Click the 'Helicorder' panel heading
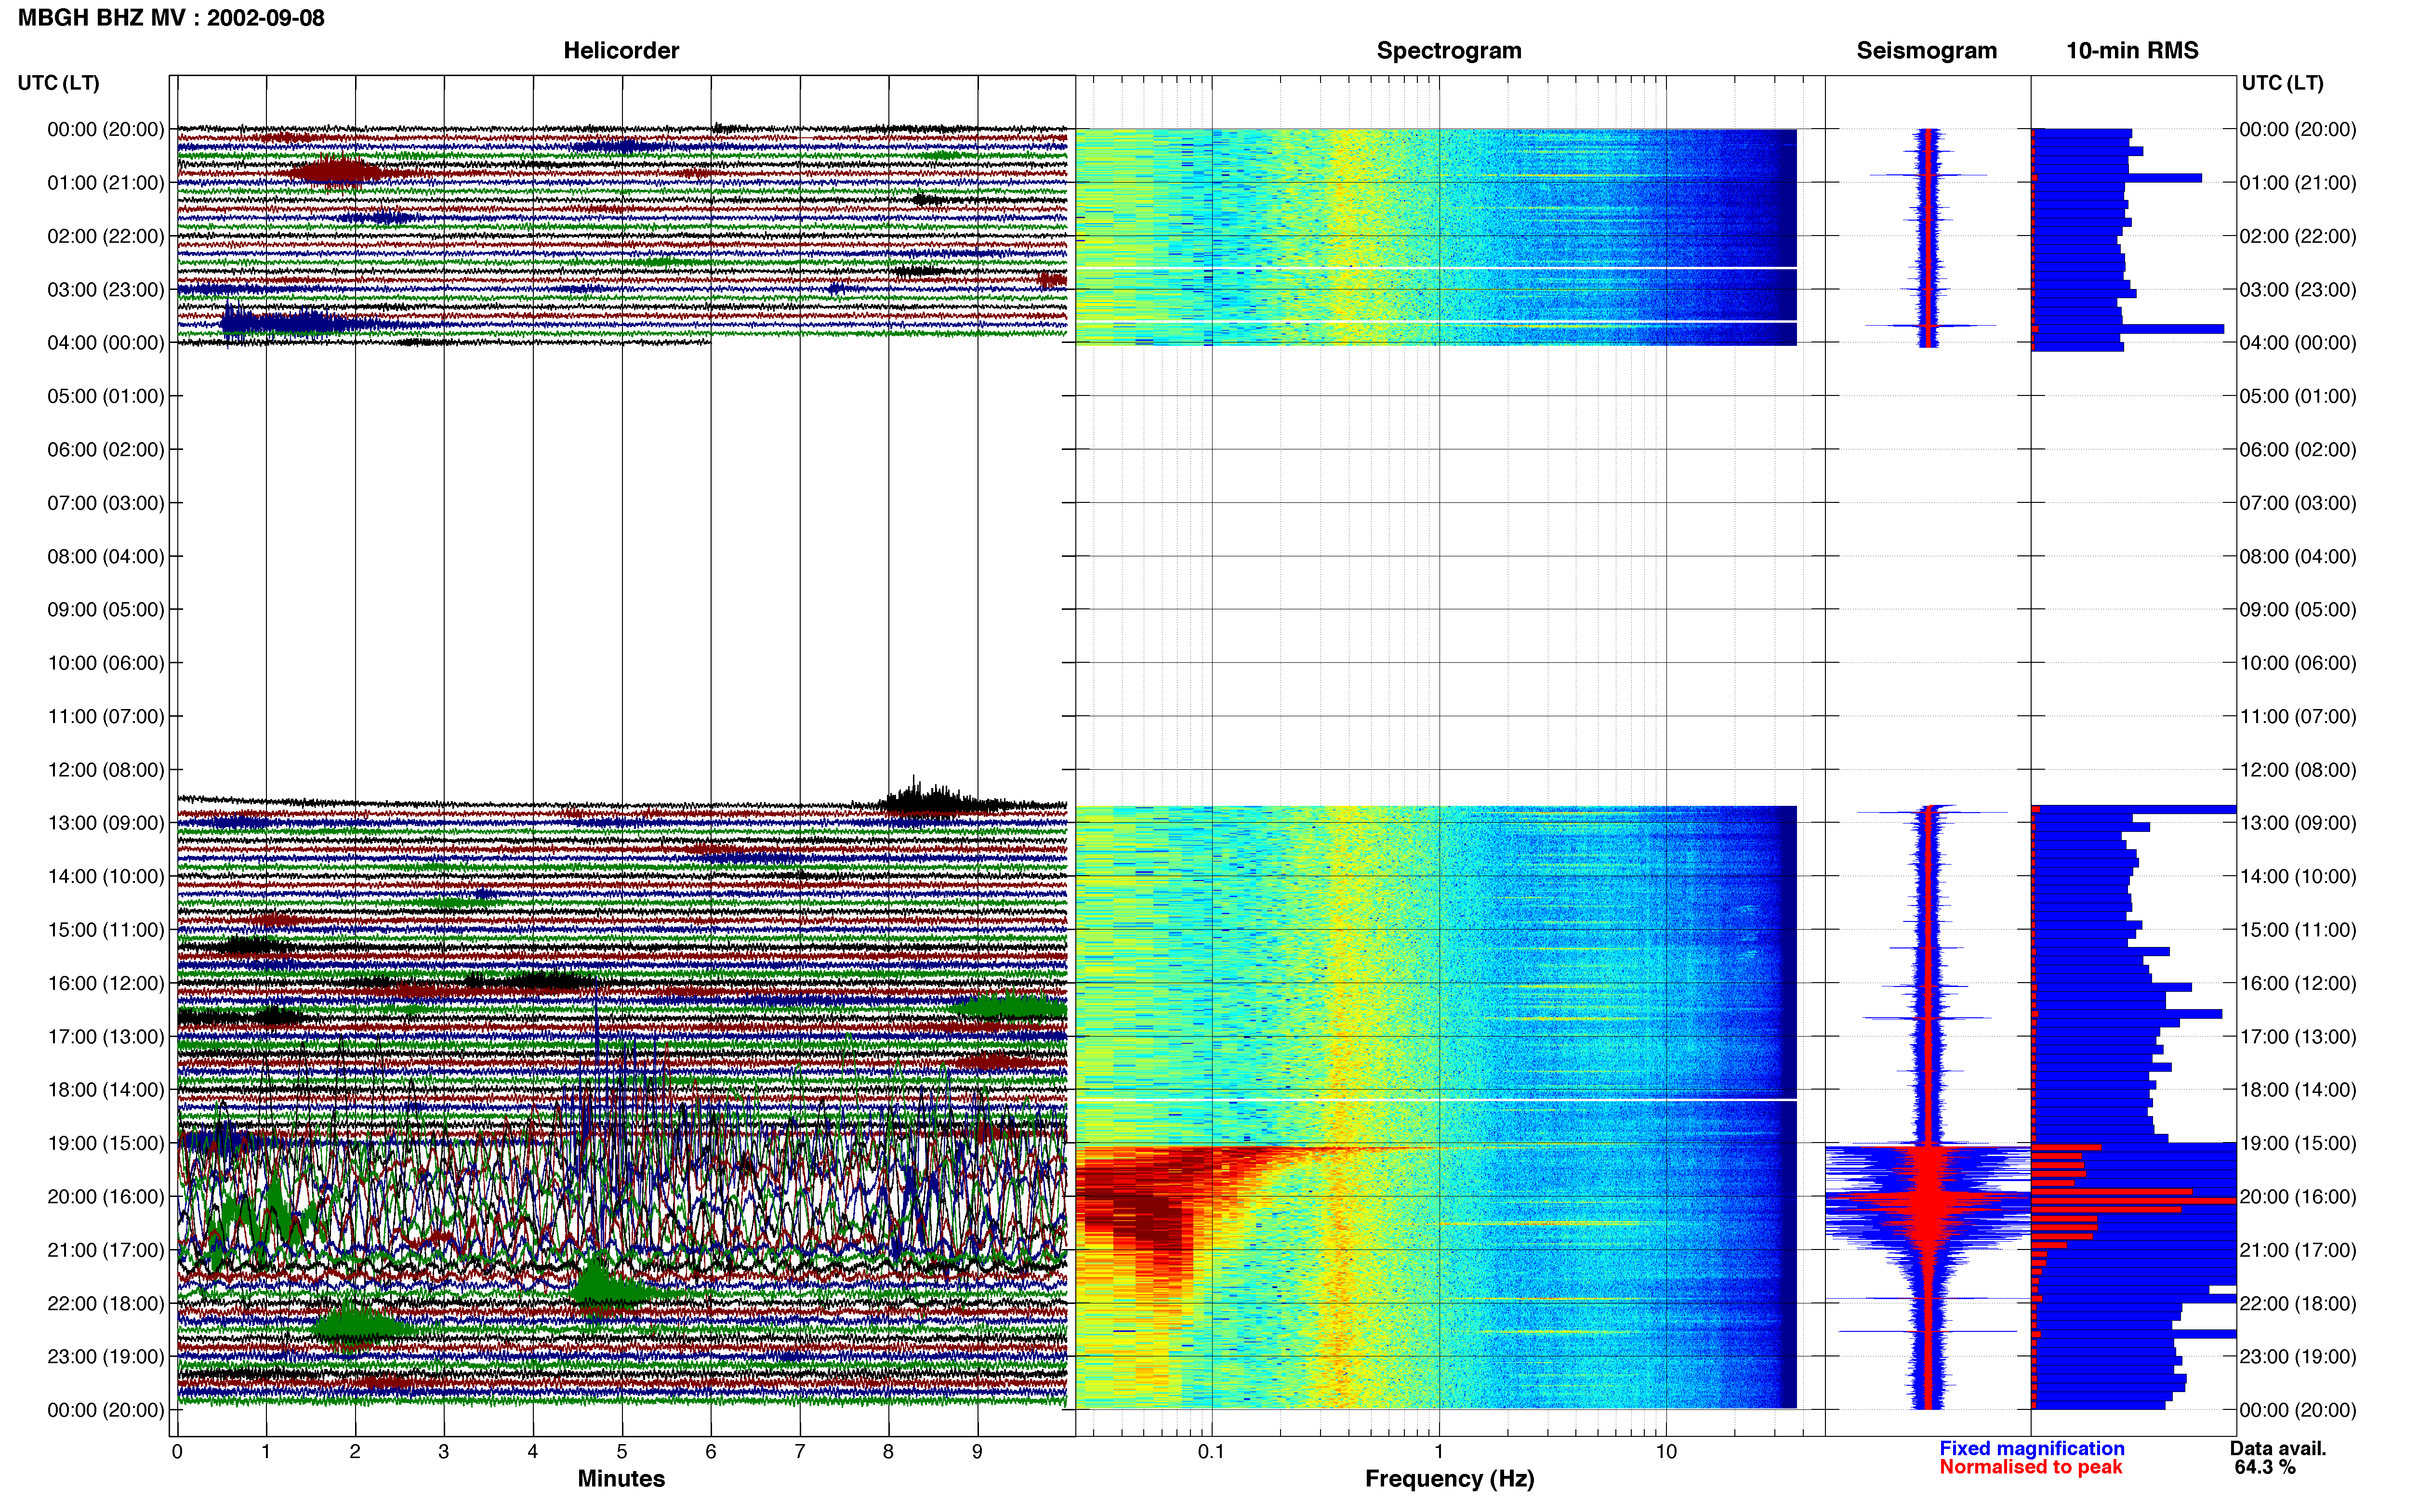This screenshot has height=1512, width=2418. 621,50
